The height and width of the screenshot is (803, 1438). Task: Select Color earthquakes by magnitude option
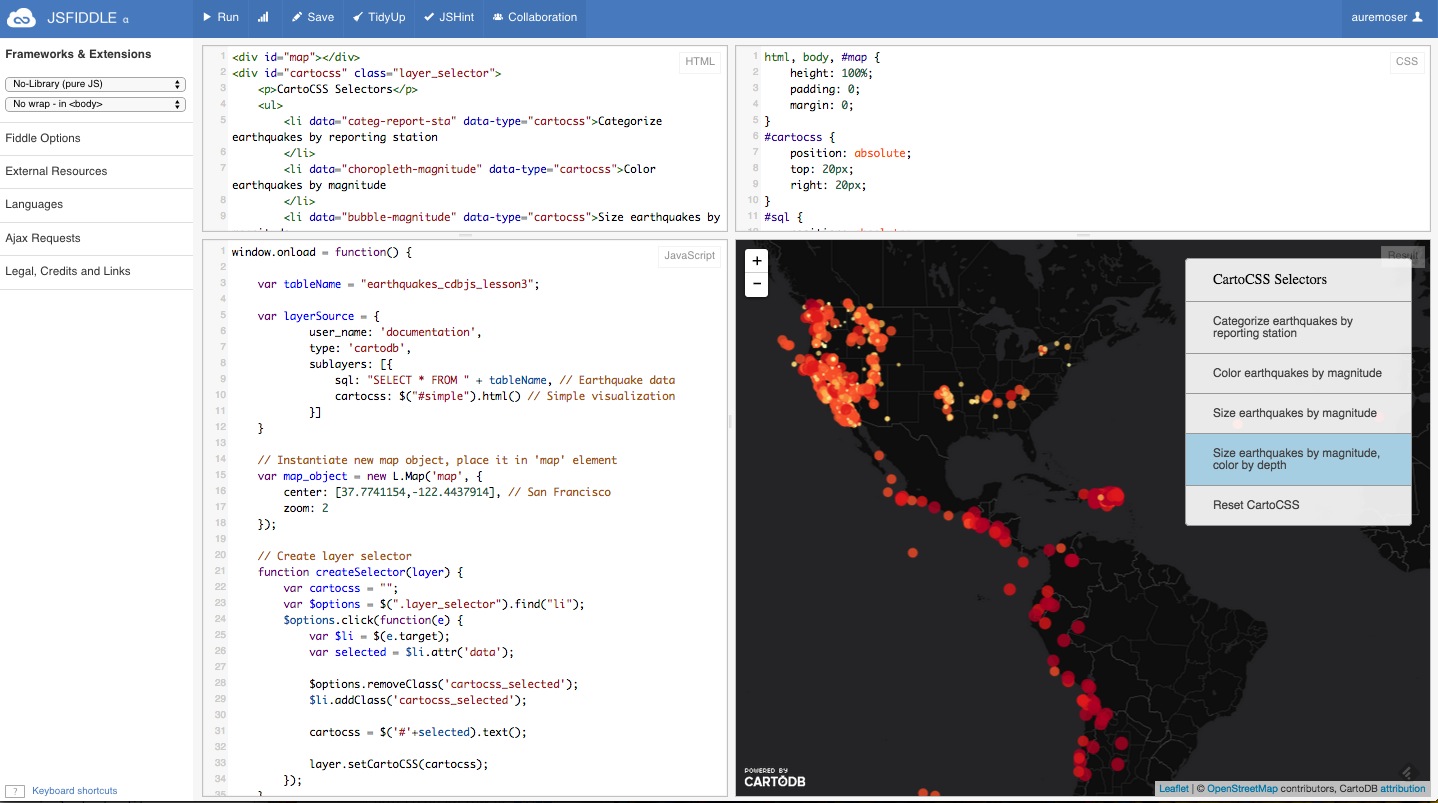1297,373
